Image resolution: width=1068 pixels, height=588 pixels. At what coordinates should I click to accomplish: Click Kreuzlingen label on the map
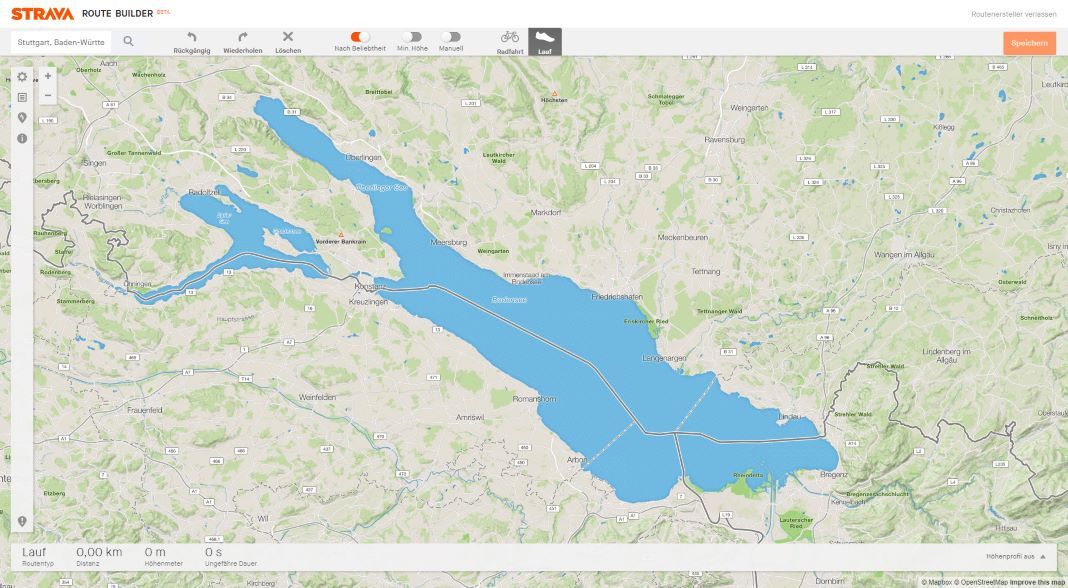(x=368, y=301)
